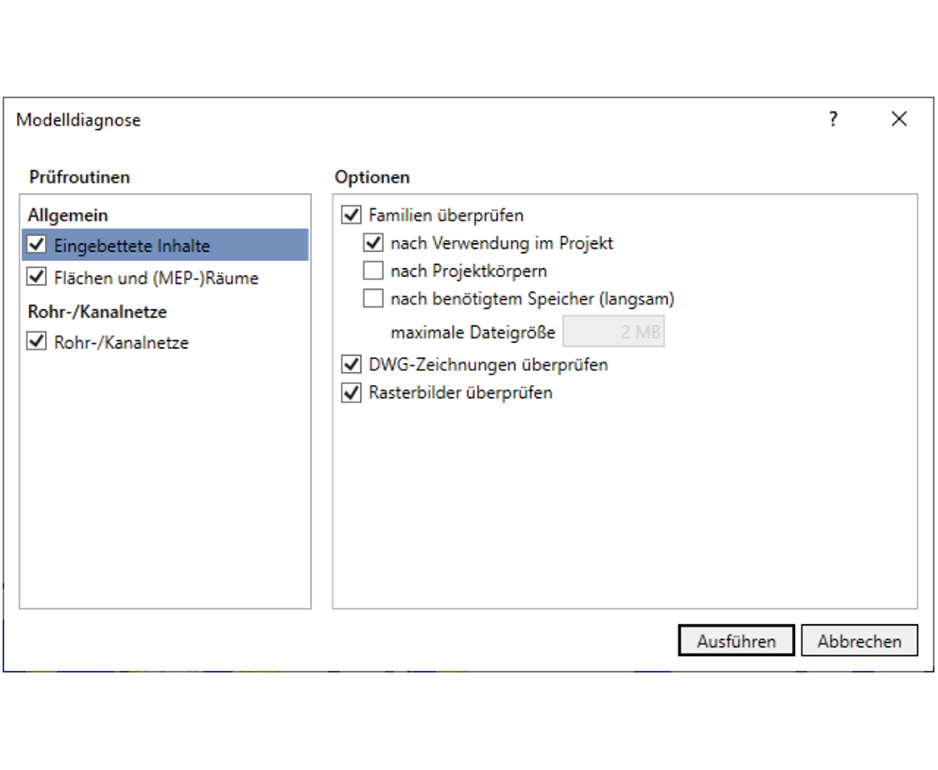Enable nach Projektkörpern option

click(x=373, y=271)
